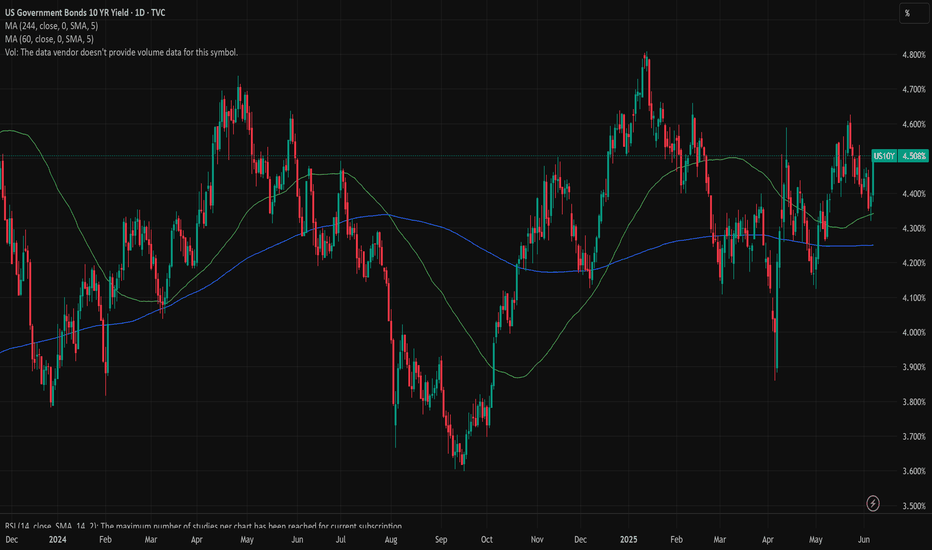Click the Nov label on time axis
932x550 pixels.
point(537,540)
